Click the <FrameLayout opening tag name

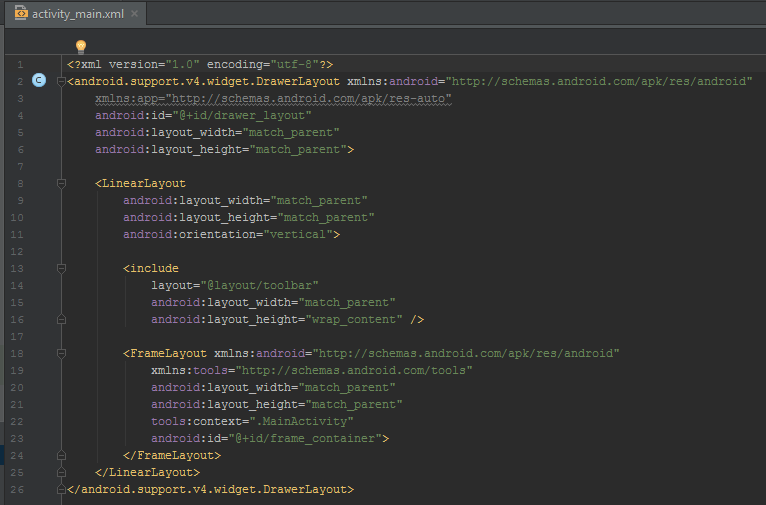point(165,354)
